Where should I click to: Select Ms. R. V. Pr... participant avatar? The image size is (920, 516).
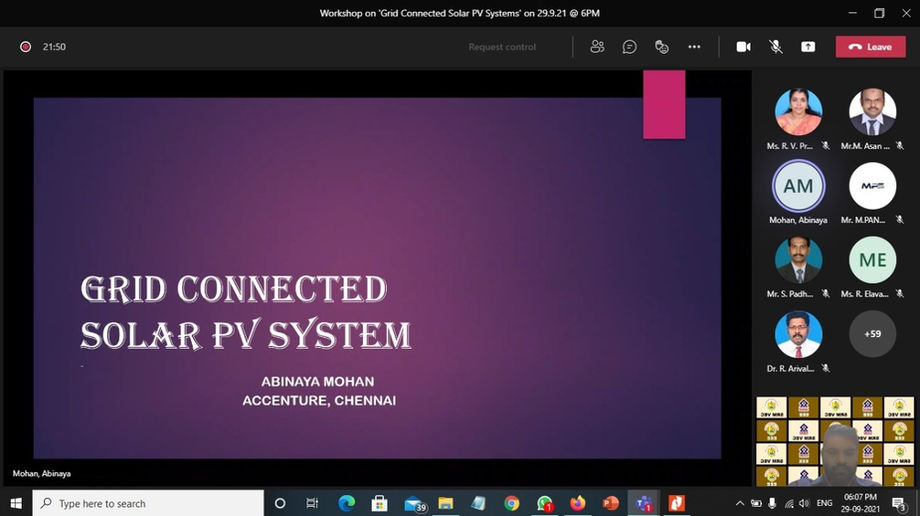click(798, 112)
